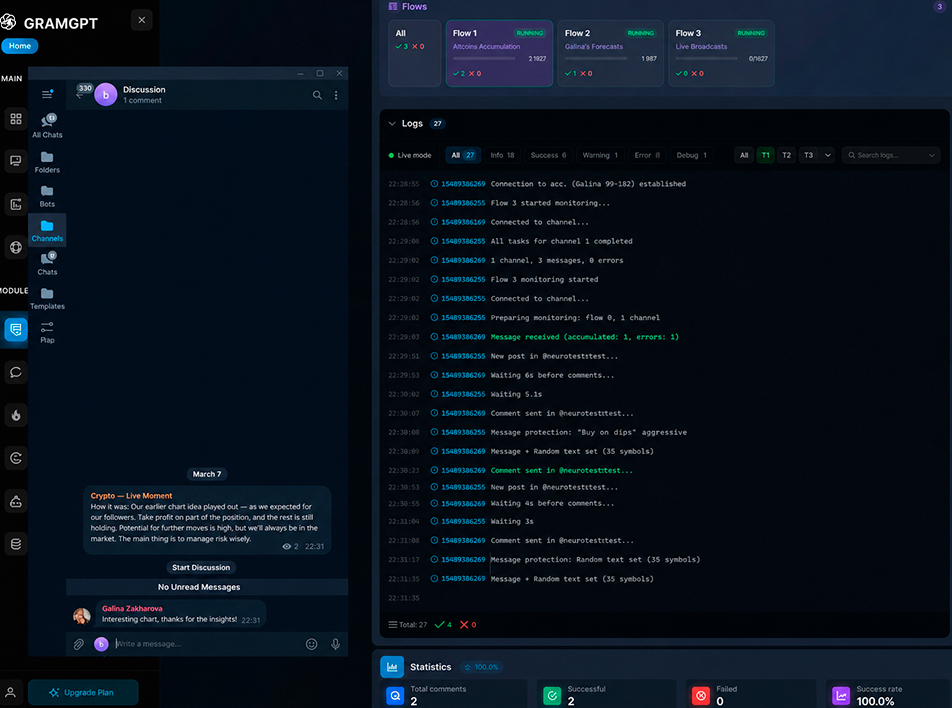
Task: Open the refresh circle icon in sidebar
Action: tap(16, 458)
